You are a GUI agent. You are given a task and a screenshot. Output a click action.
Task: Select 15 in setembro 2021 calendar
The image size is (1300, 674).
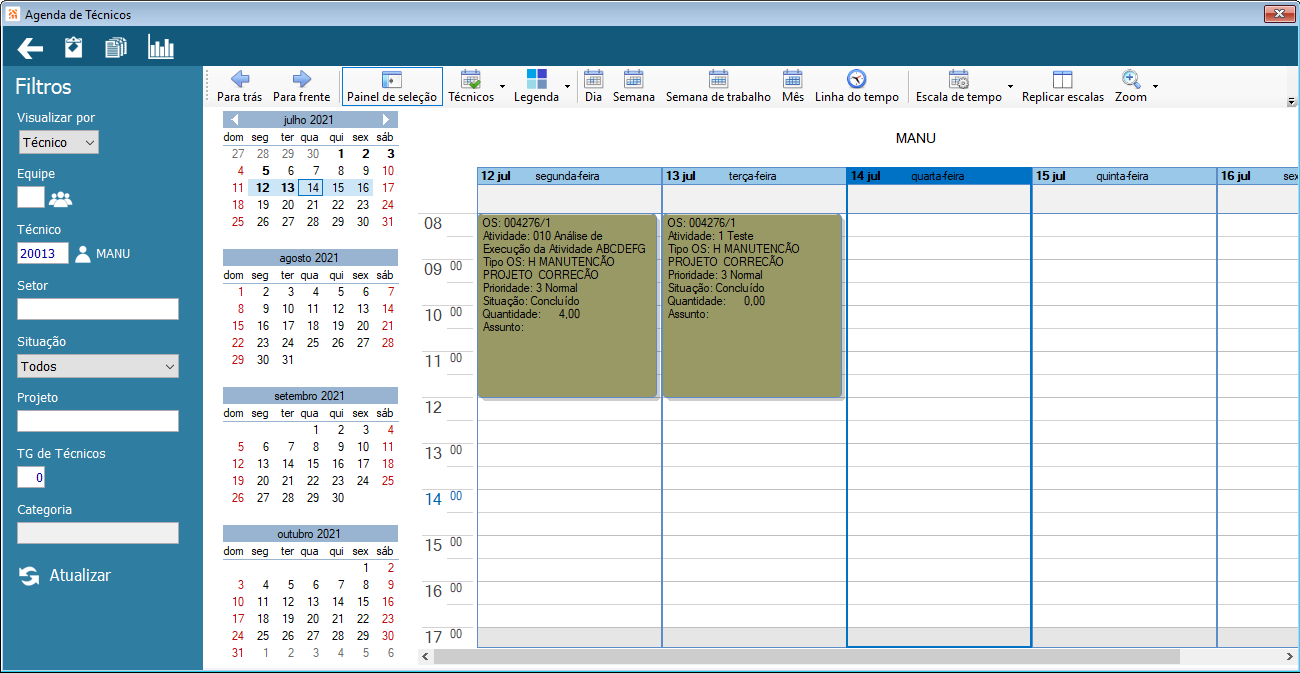313,464
